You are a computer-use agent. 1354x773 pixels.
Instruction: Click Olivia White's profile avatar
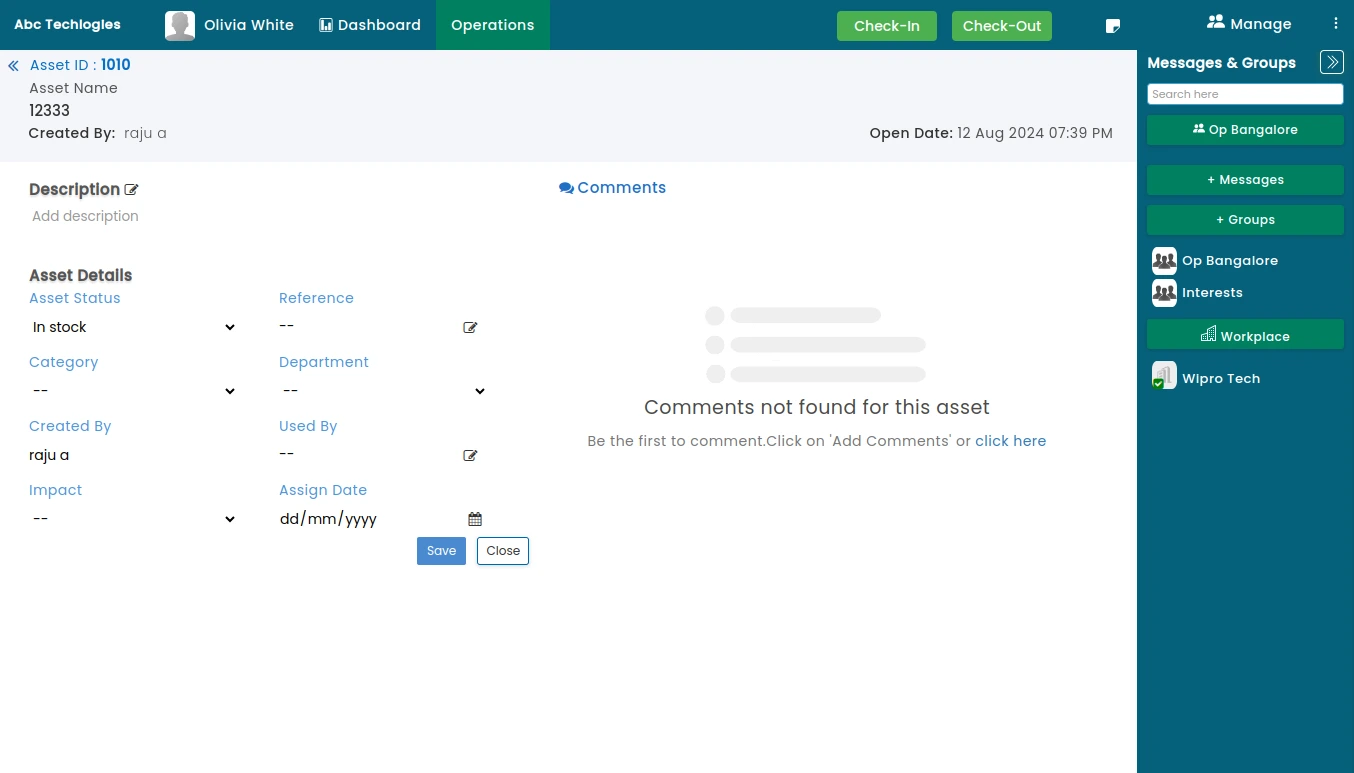point(180,26)
